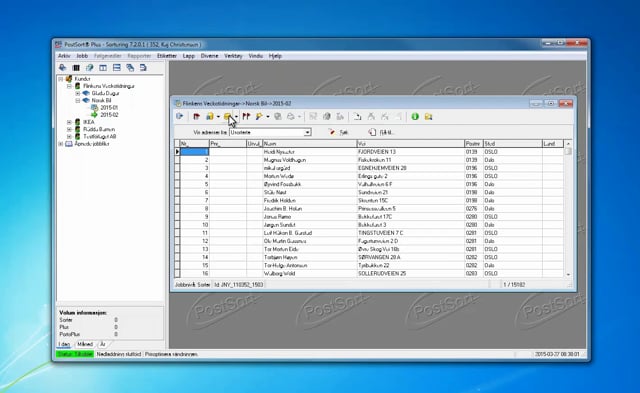This screenshot has height=393, width=640.
Task: Select the 2015-02 job in the tree
Action: click(x=109, y=115)
